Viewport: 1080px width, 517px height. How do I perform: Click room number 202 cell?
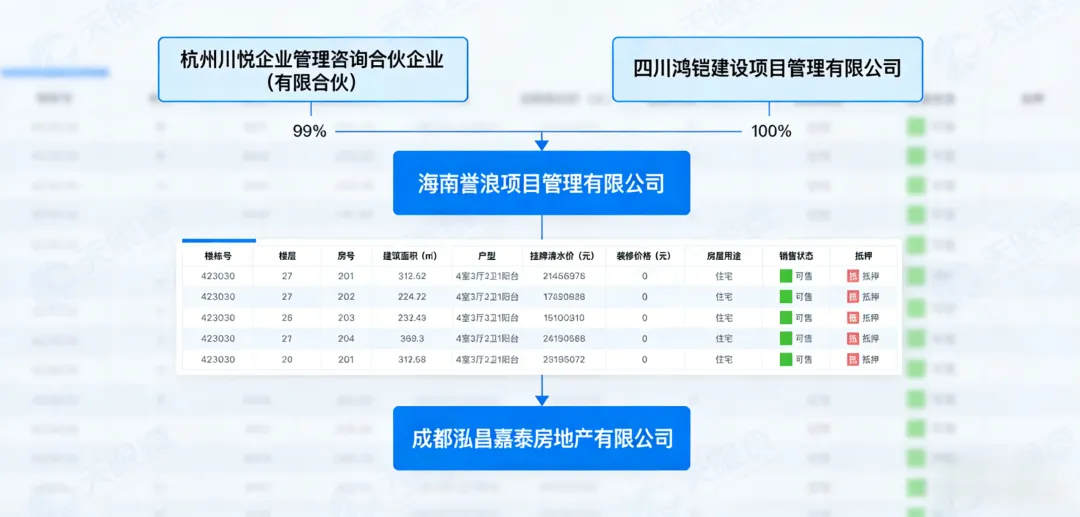coord(346,297)
